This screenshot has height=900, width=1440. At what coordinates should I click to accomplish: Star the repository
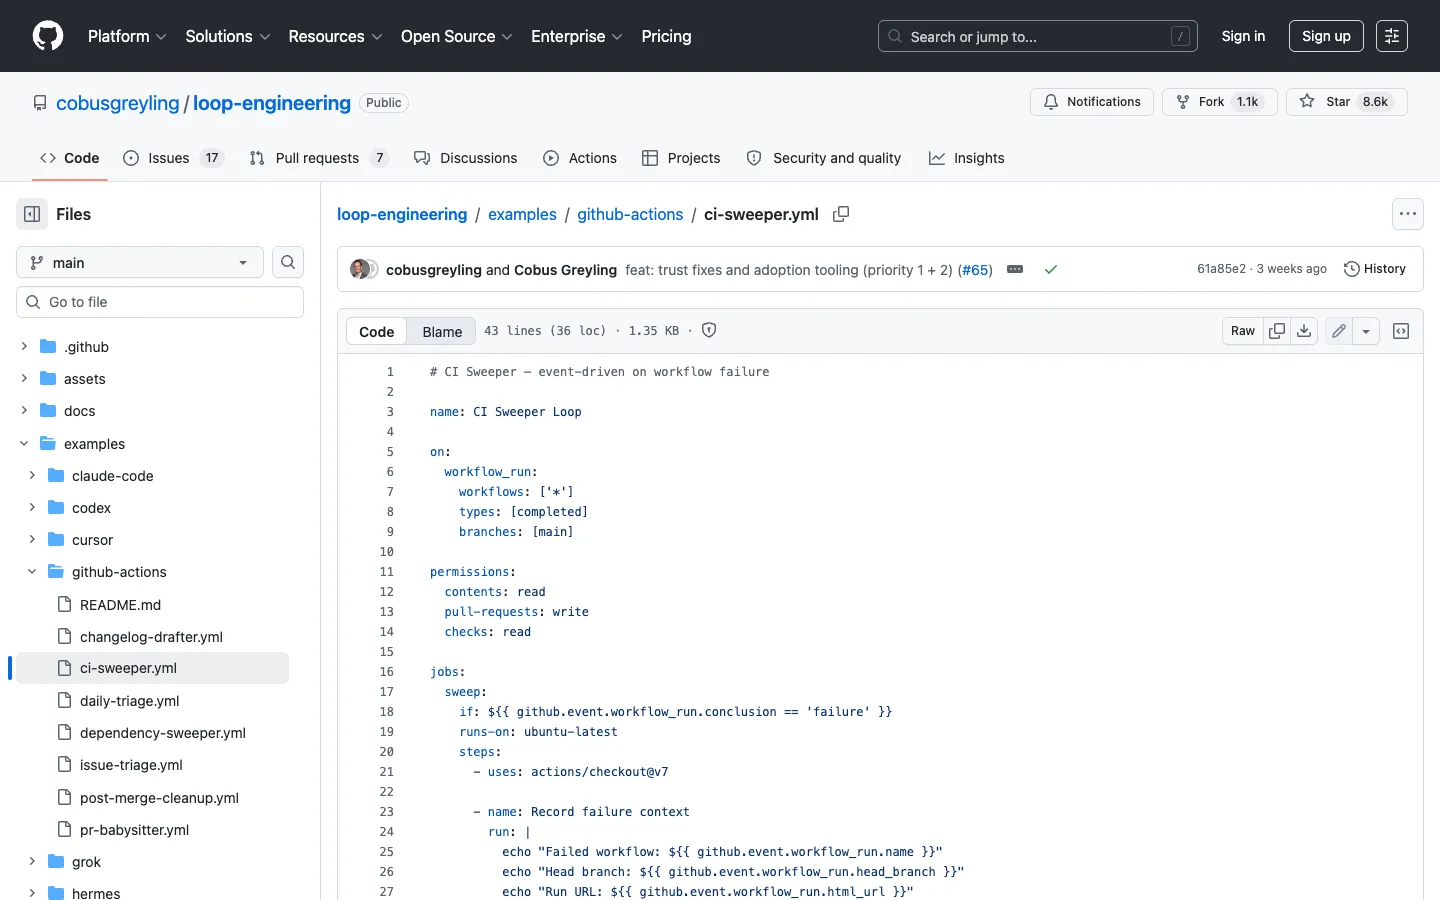(1346, 102)
